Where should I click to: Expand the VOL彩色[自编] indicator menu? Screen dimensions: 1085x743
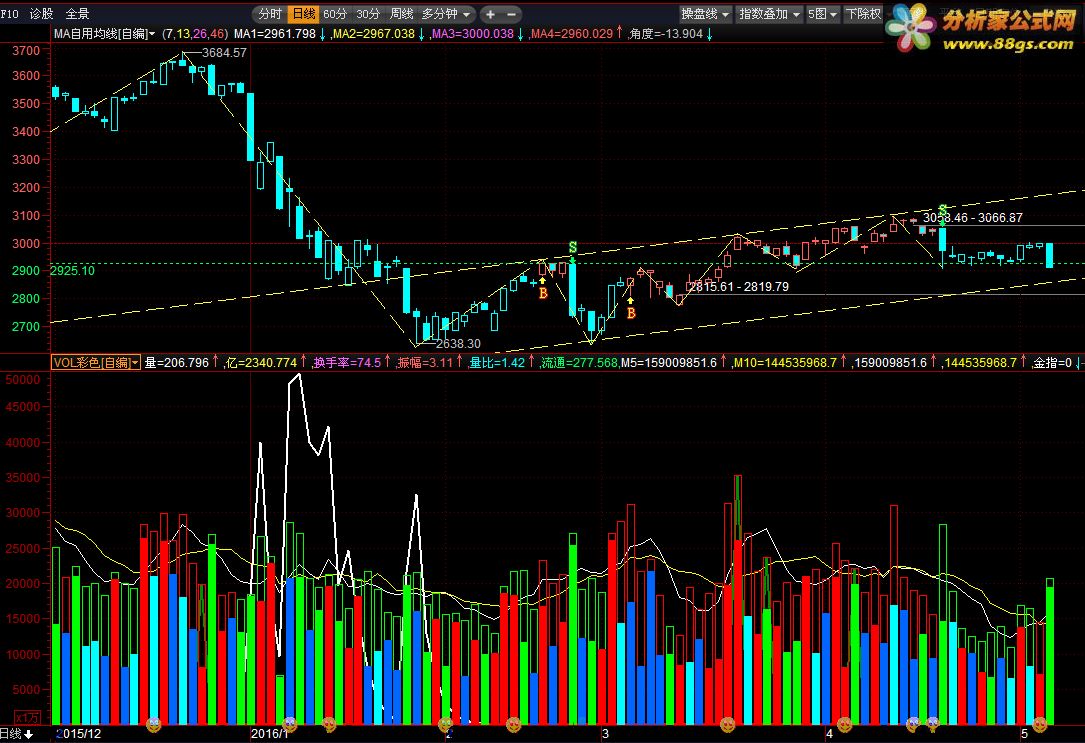click(96, 362)
